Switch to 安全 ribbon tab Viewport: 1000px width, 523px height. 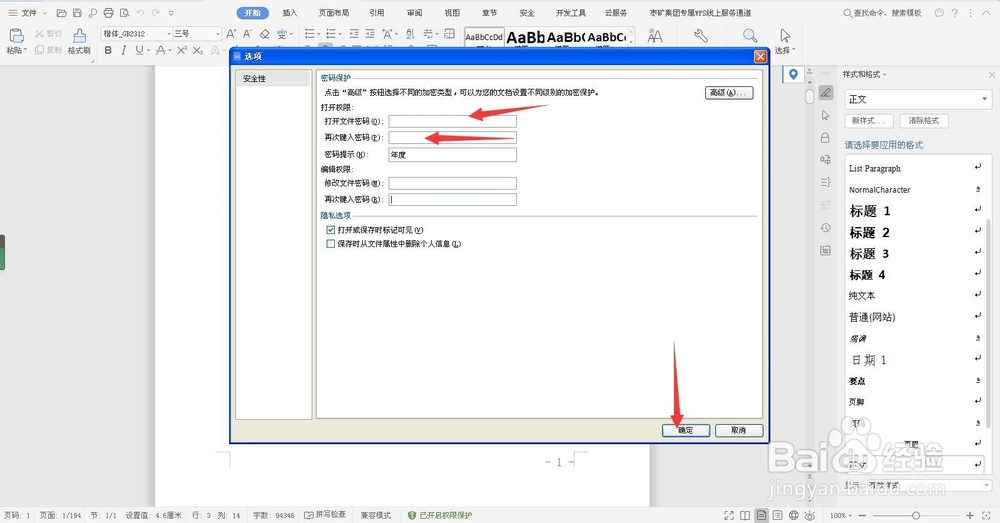tap(527, 13)
